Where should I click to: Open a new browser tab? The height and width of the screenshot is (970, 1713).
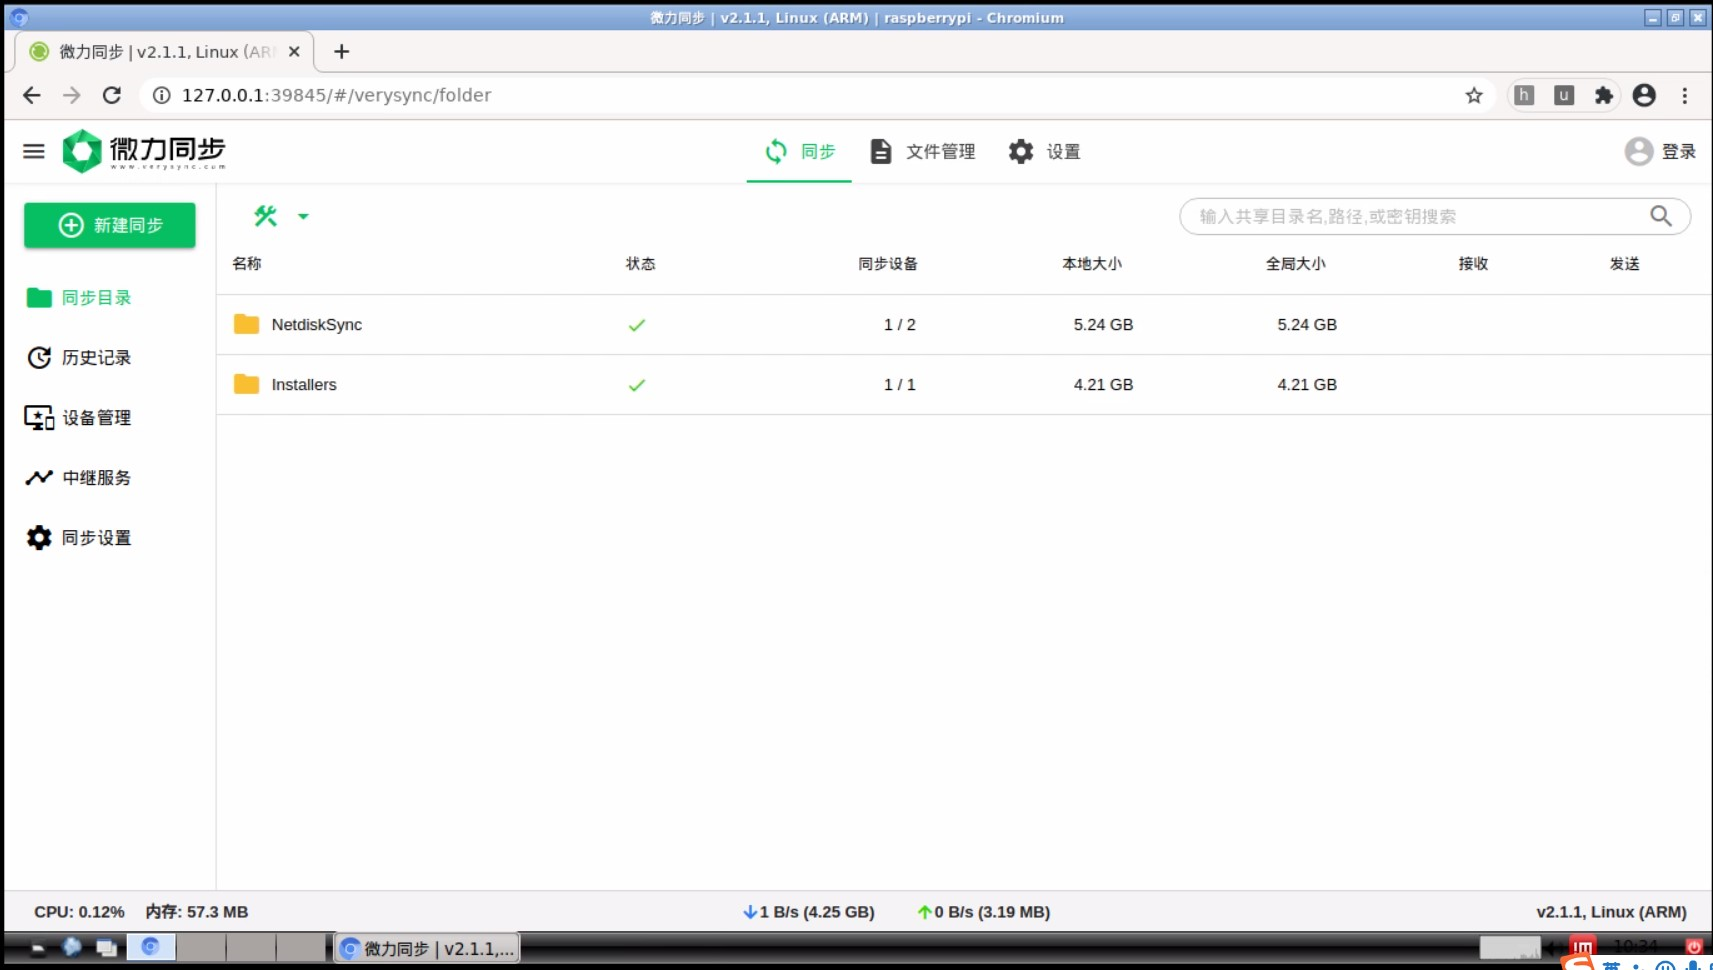342,51
